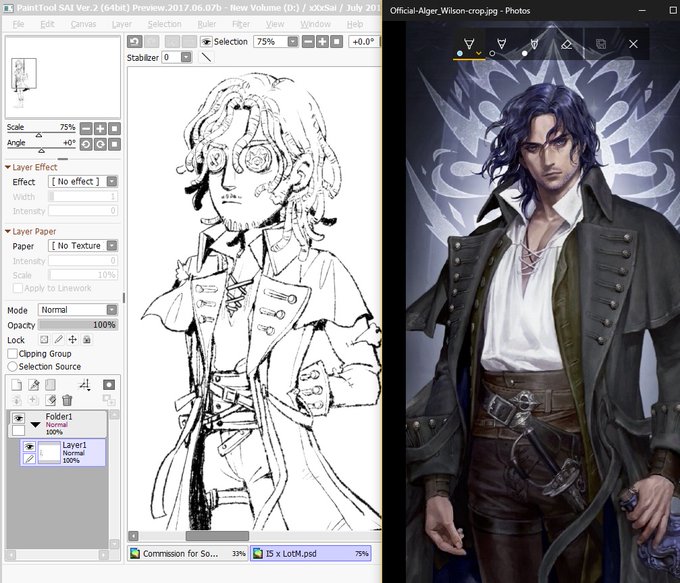
Task: Open the Window menu
Action: 315,24
